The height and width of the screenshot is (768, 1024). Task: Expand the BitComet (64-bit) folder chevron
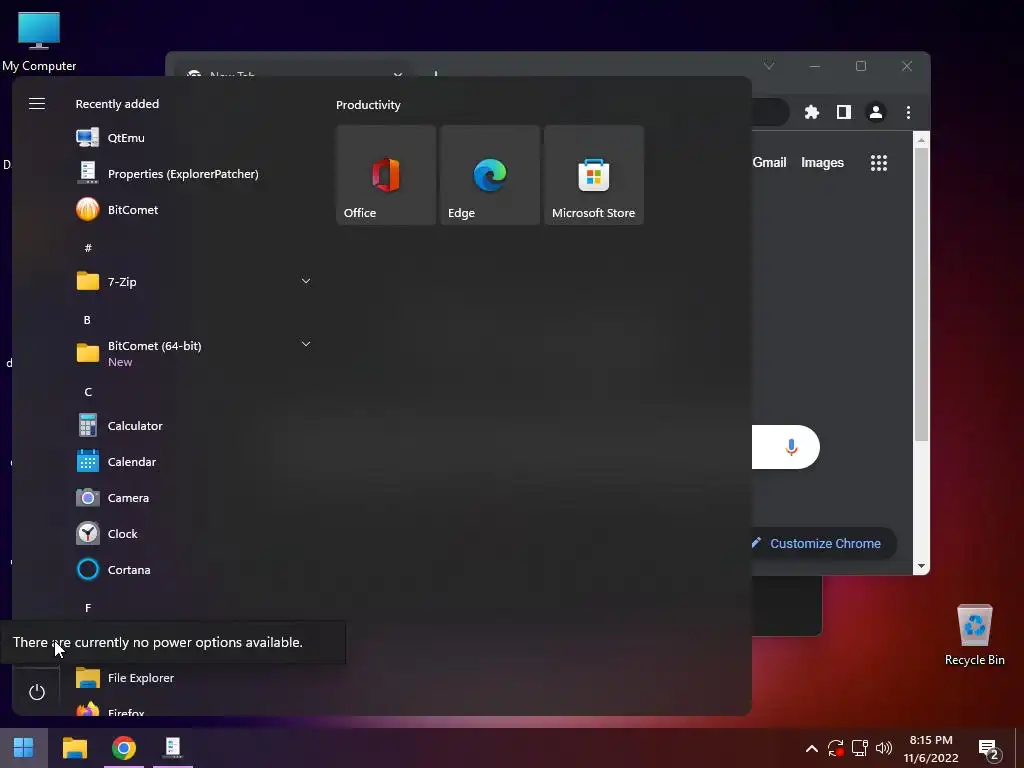306,344
